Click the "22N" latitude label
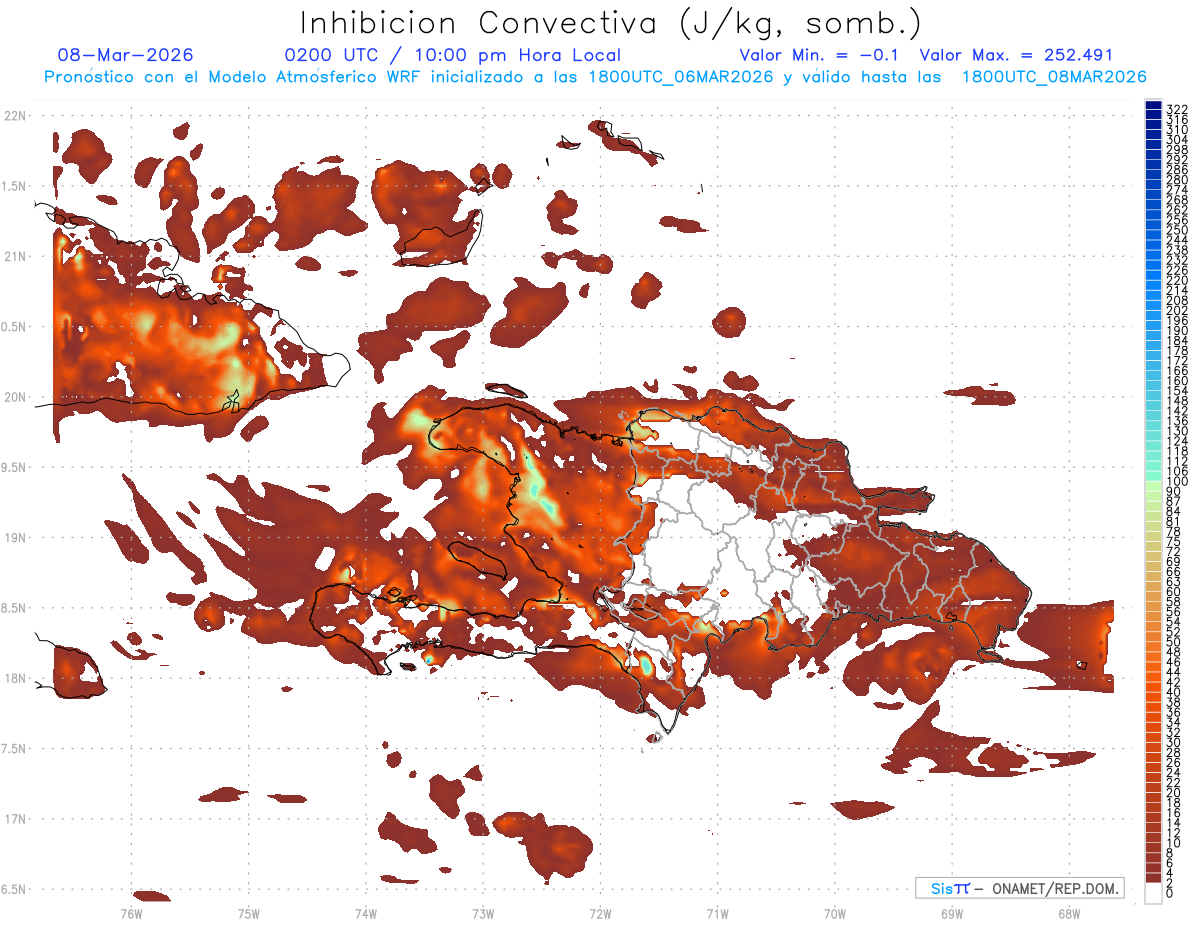Viewport: 1200px width, 927px height. [14, 116]
